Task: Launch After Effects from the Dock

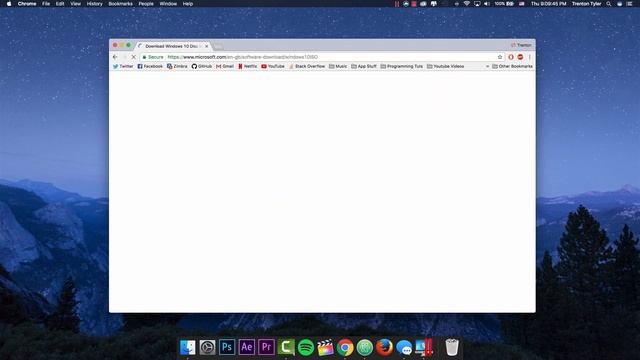Action: (x=247, y=347)
